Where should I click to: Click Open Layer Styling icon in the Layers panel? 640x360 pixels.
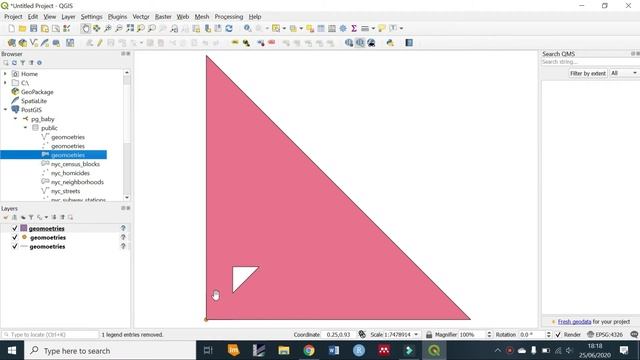6,218
